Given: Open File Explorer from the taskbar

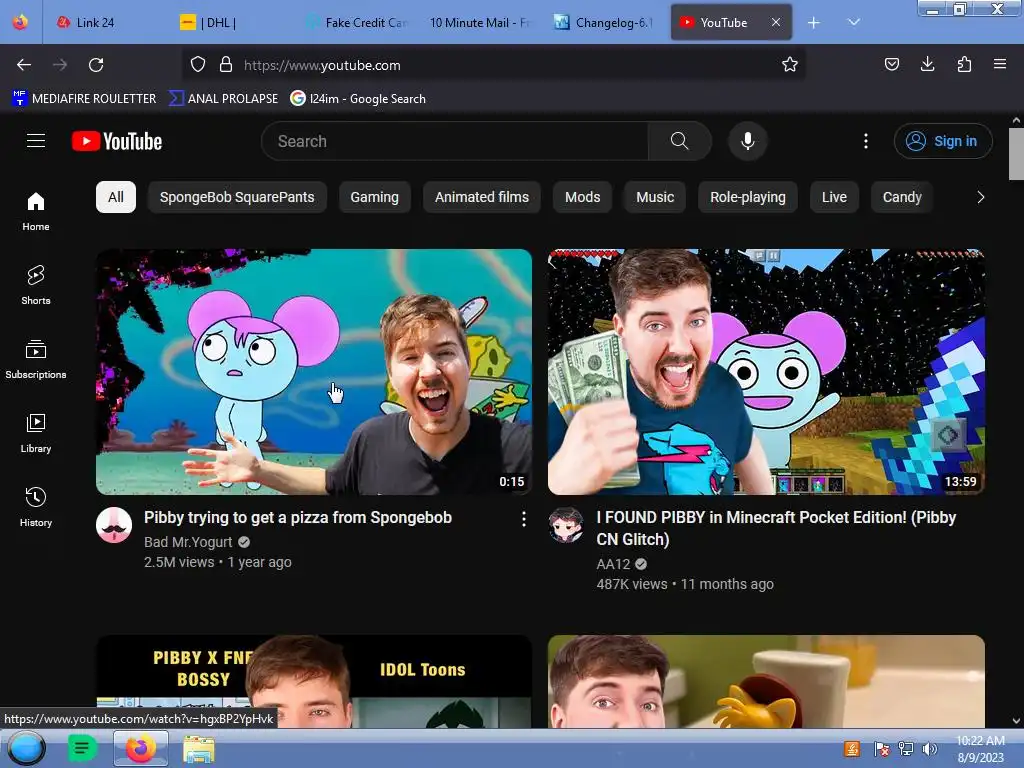Looking at the screenshot, I should pos(199,749).
